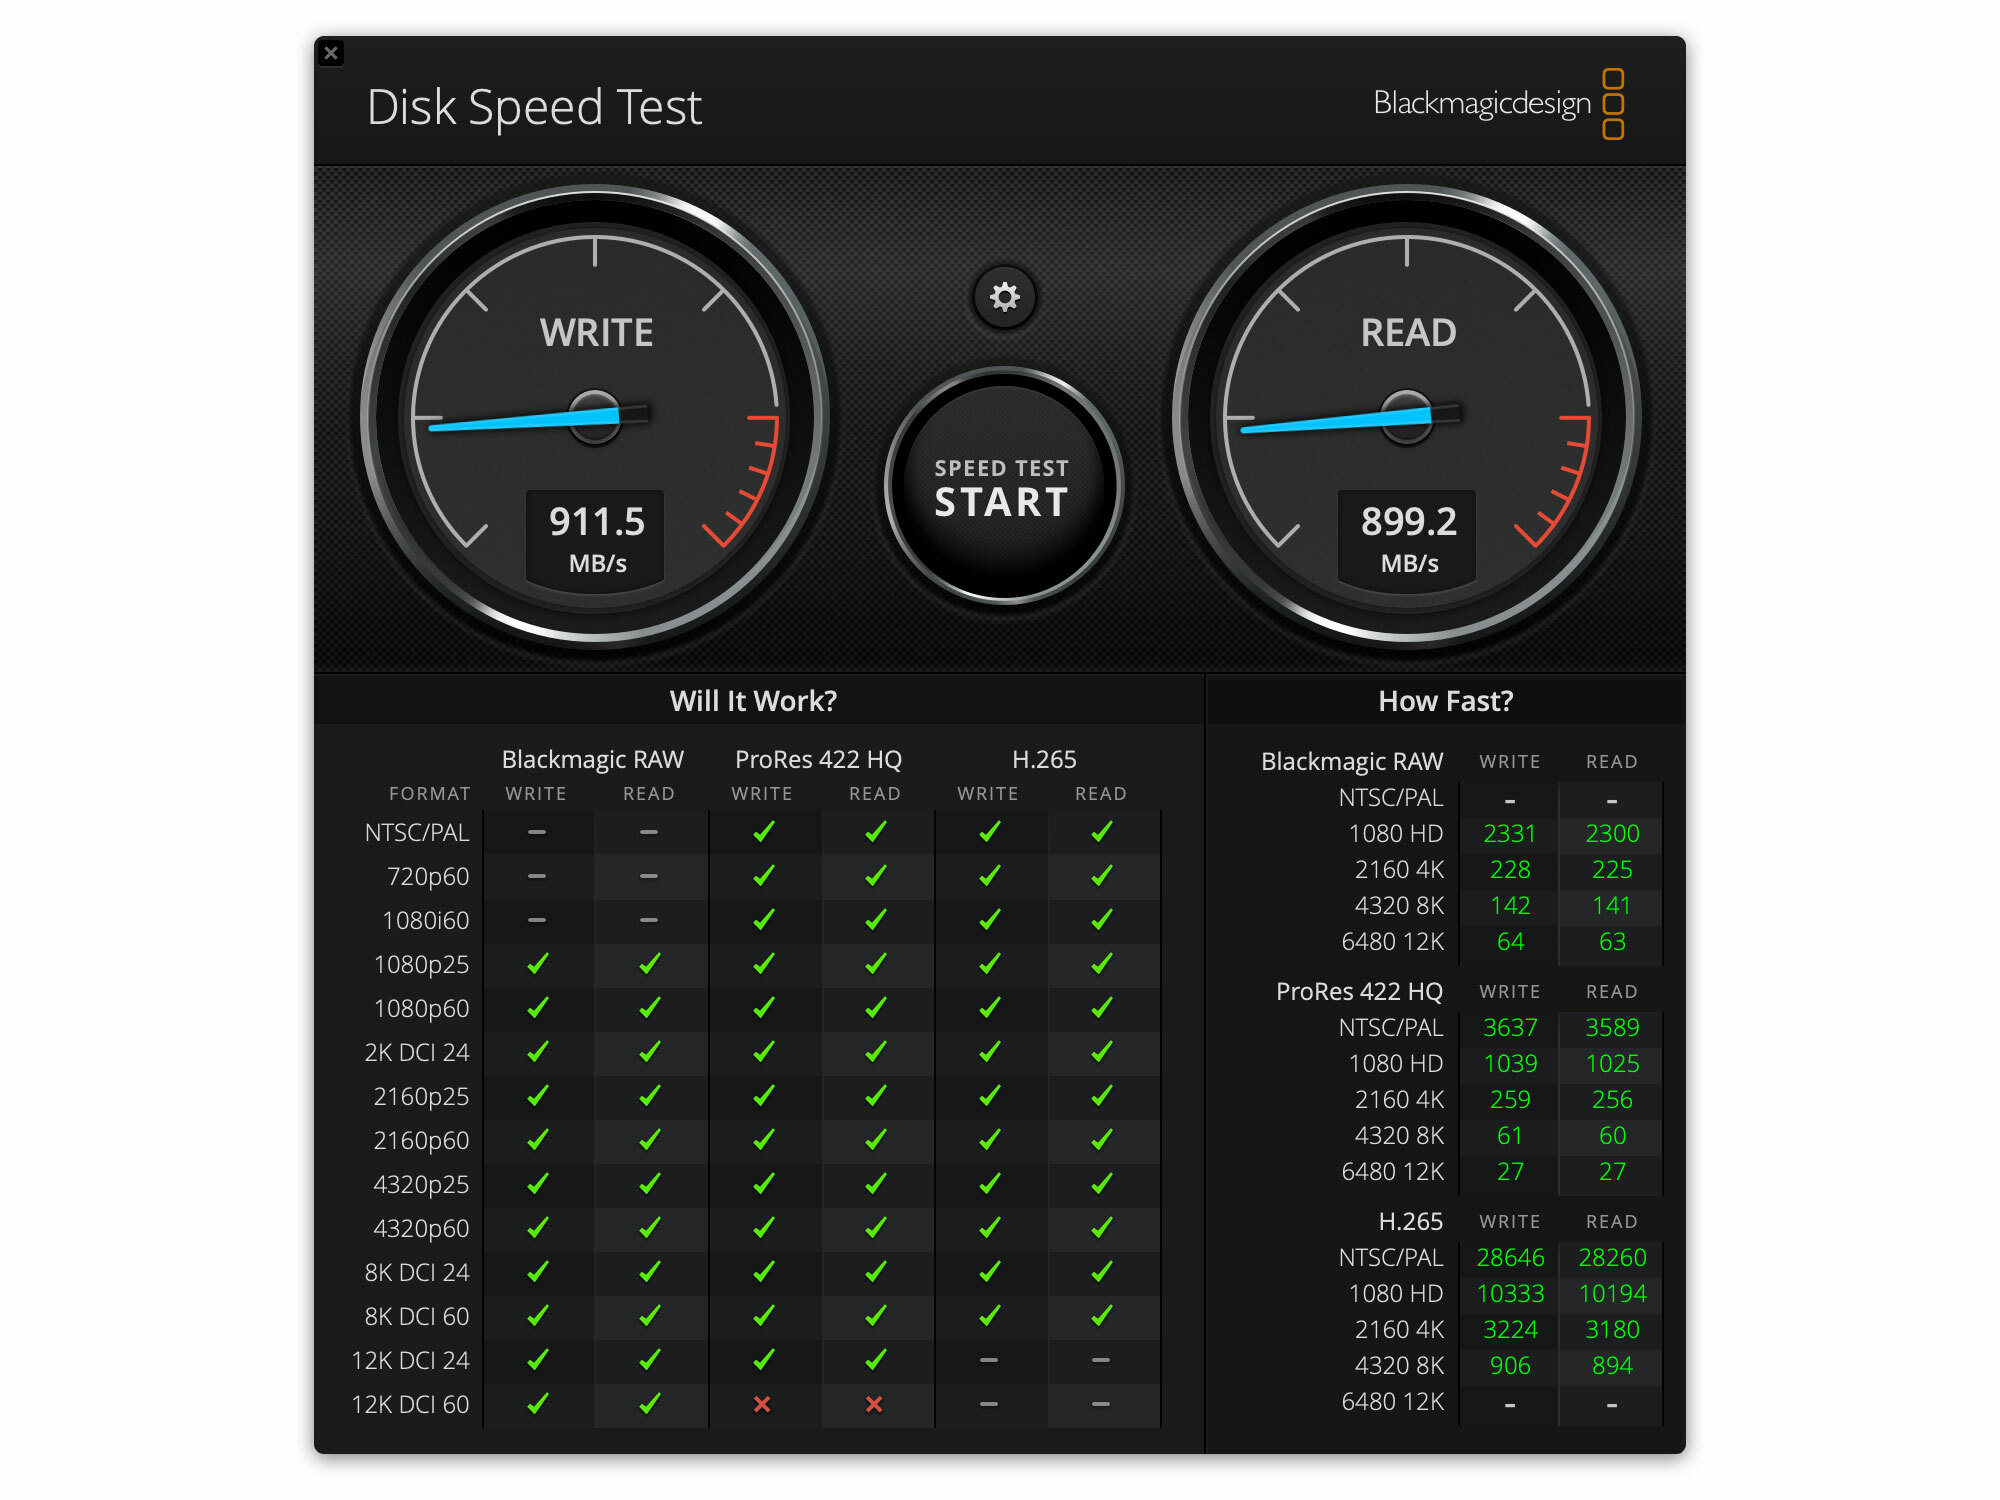Click the 8K DCI 60 format row label
This screenshot has height=1500, width=2000.
(x=416, y=1316)
